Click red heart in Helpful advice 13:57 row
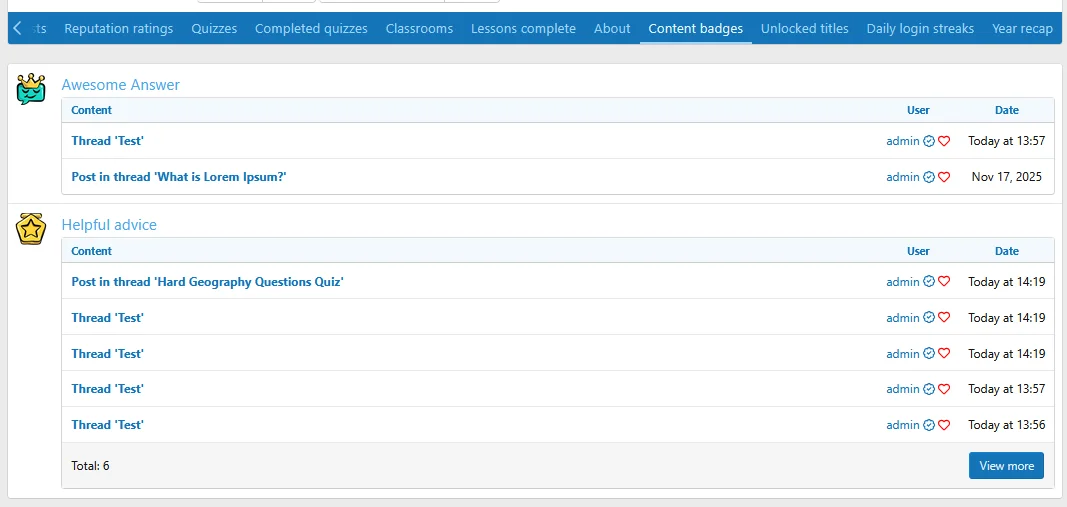This screenshot has width=1067, height=507. [944, 389]
